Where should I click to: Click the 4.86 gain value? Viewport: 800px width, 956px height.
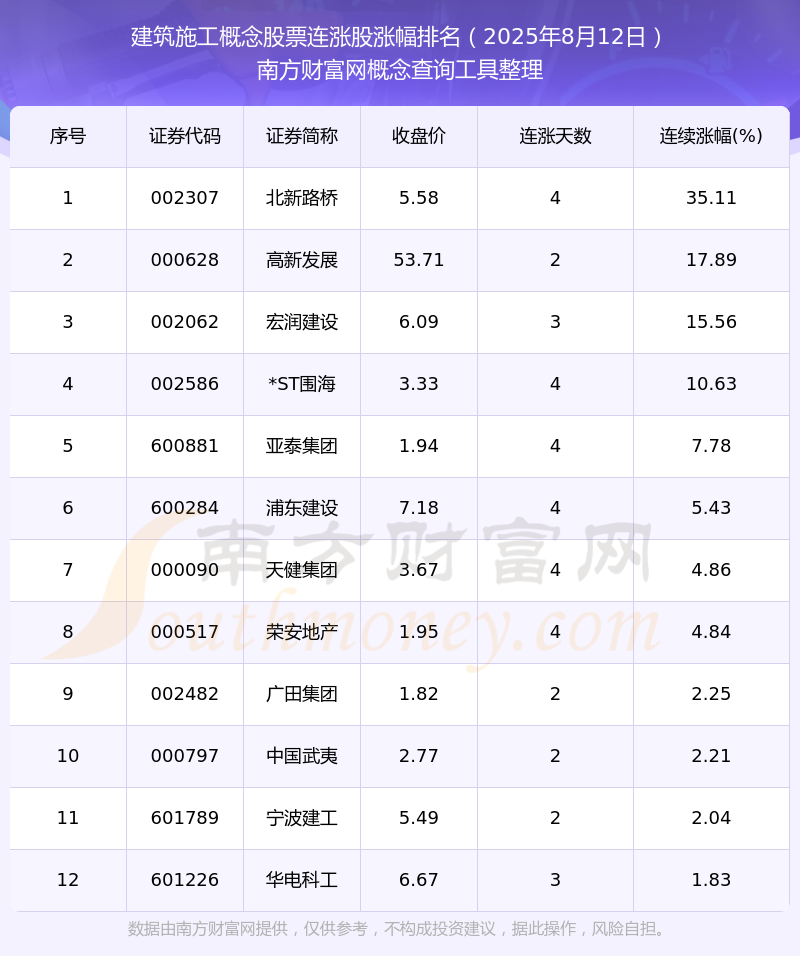click(x=711, y=570)
